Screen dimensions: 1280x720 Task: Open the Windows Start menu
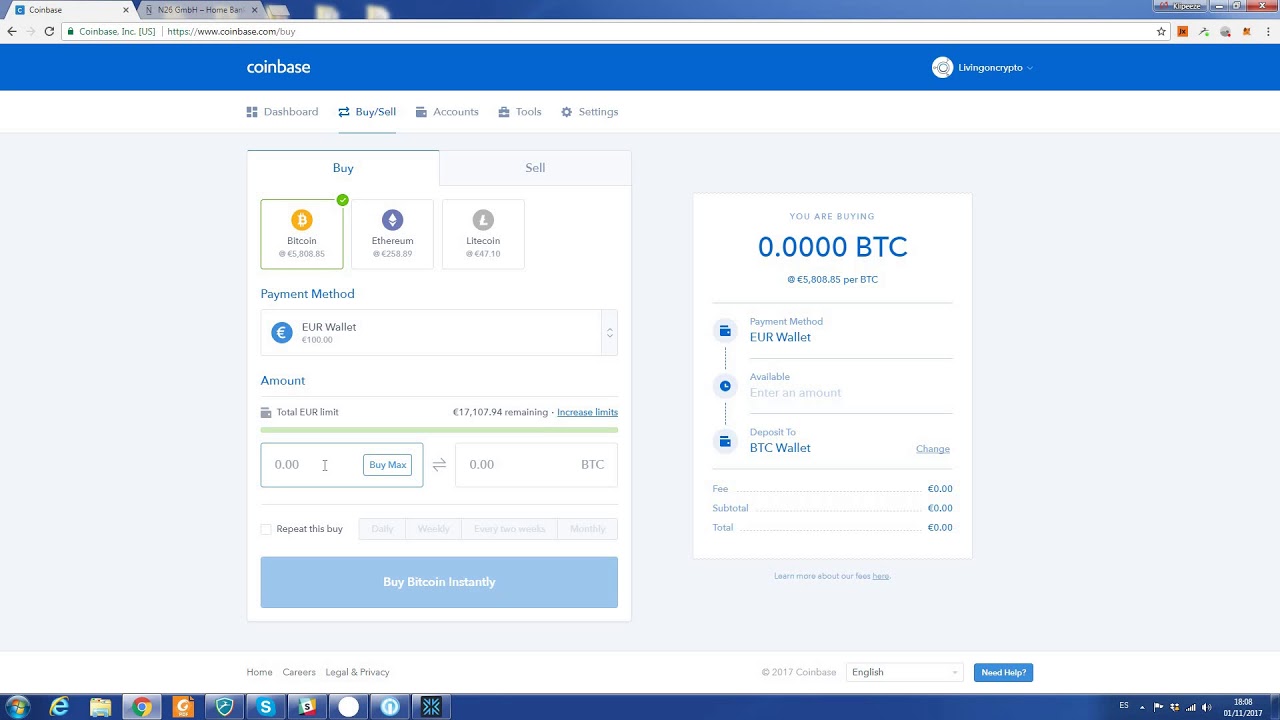(17, 707)
